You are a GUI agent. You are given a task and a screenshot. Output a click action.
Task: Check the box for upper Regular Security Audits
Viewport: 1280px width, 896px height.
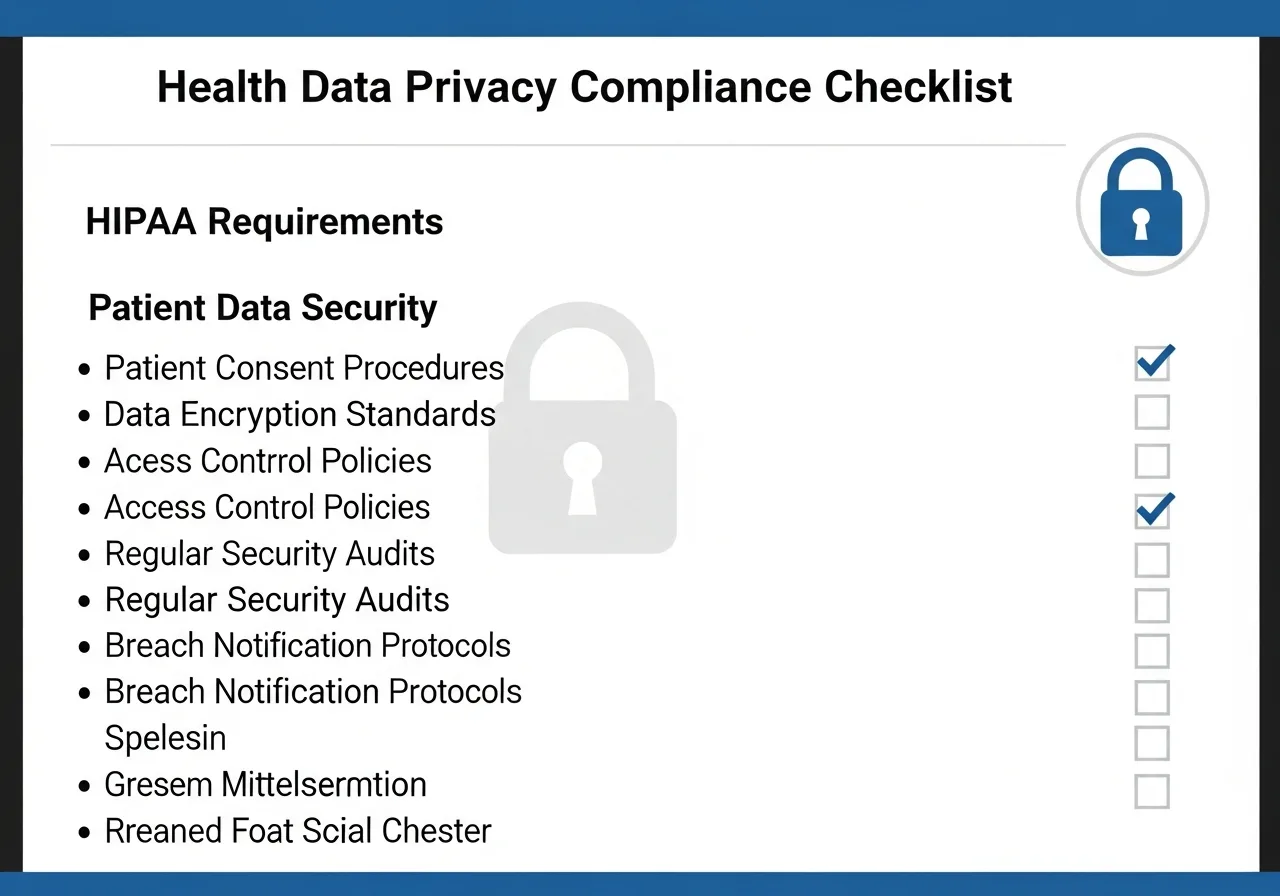[x=1152, y=559]
